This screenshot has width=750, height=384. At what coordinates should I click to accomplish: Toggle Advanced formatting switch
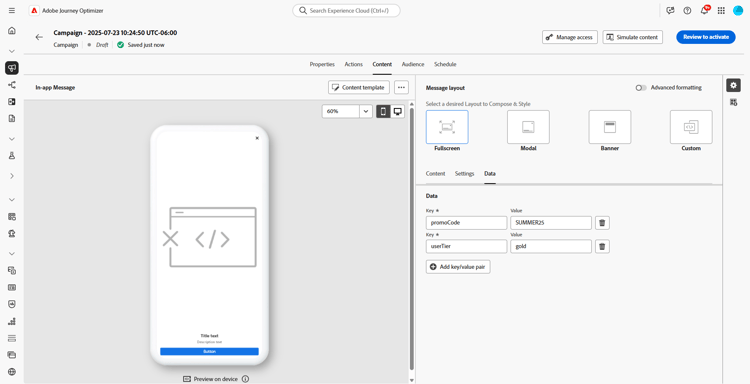(x=641, y=88)
